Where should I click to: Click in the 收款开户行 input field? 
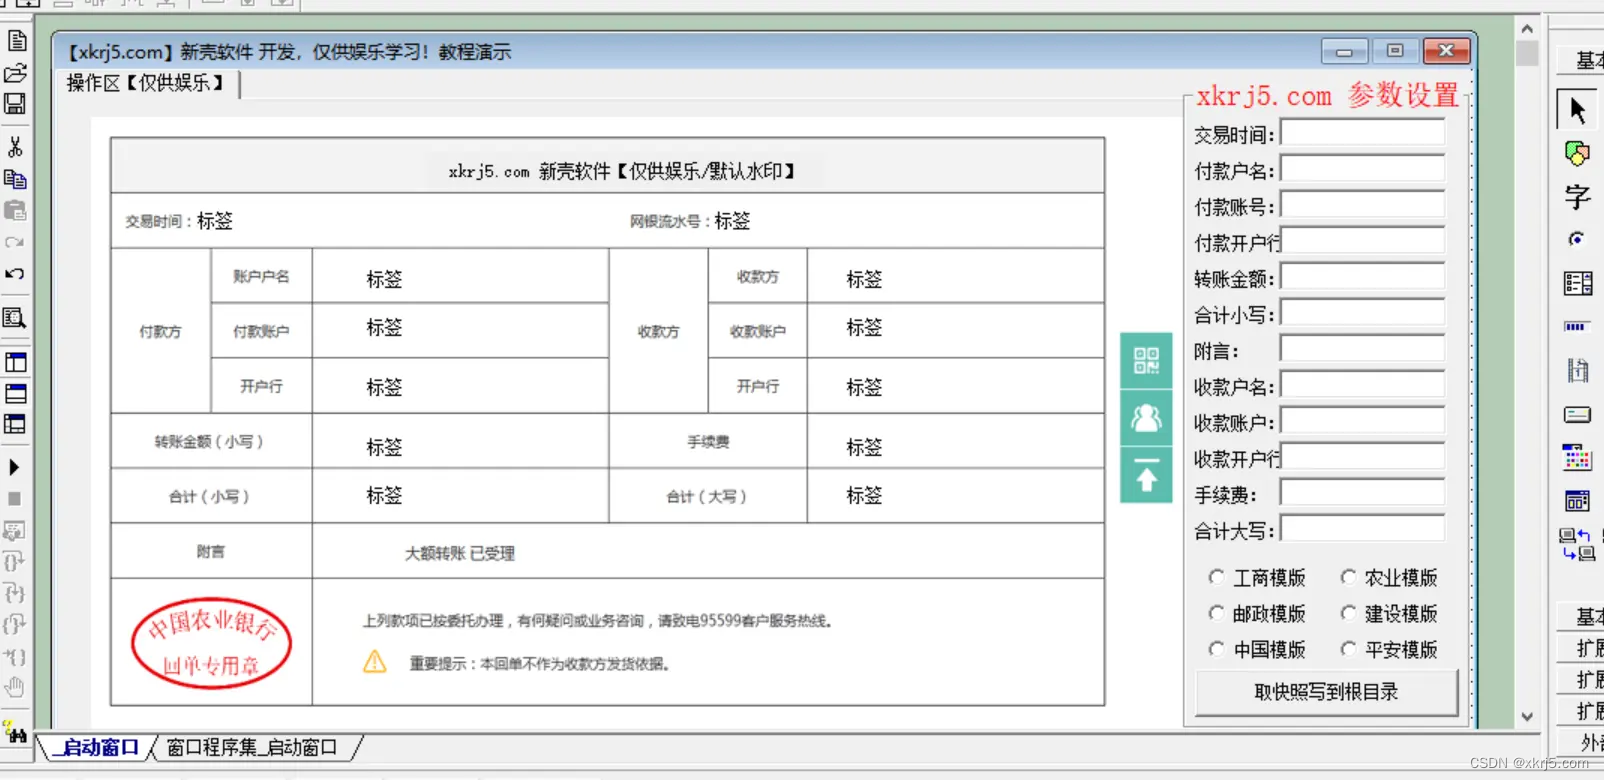[1362, 458]
